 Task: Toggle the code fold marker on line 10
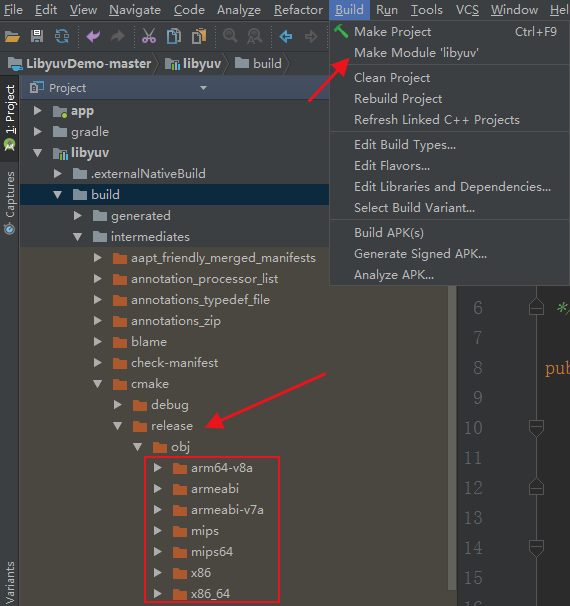[x=536, y=428]
